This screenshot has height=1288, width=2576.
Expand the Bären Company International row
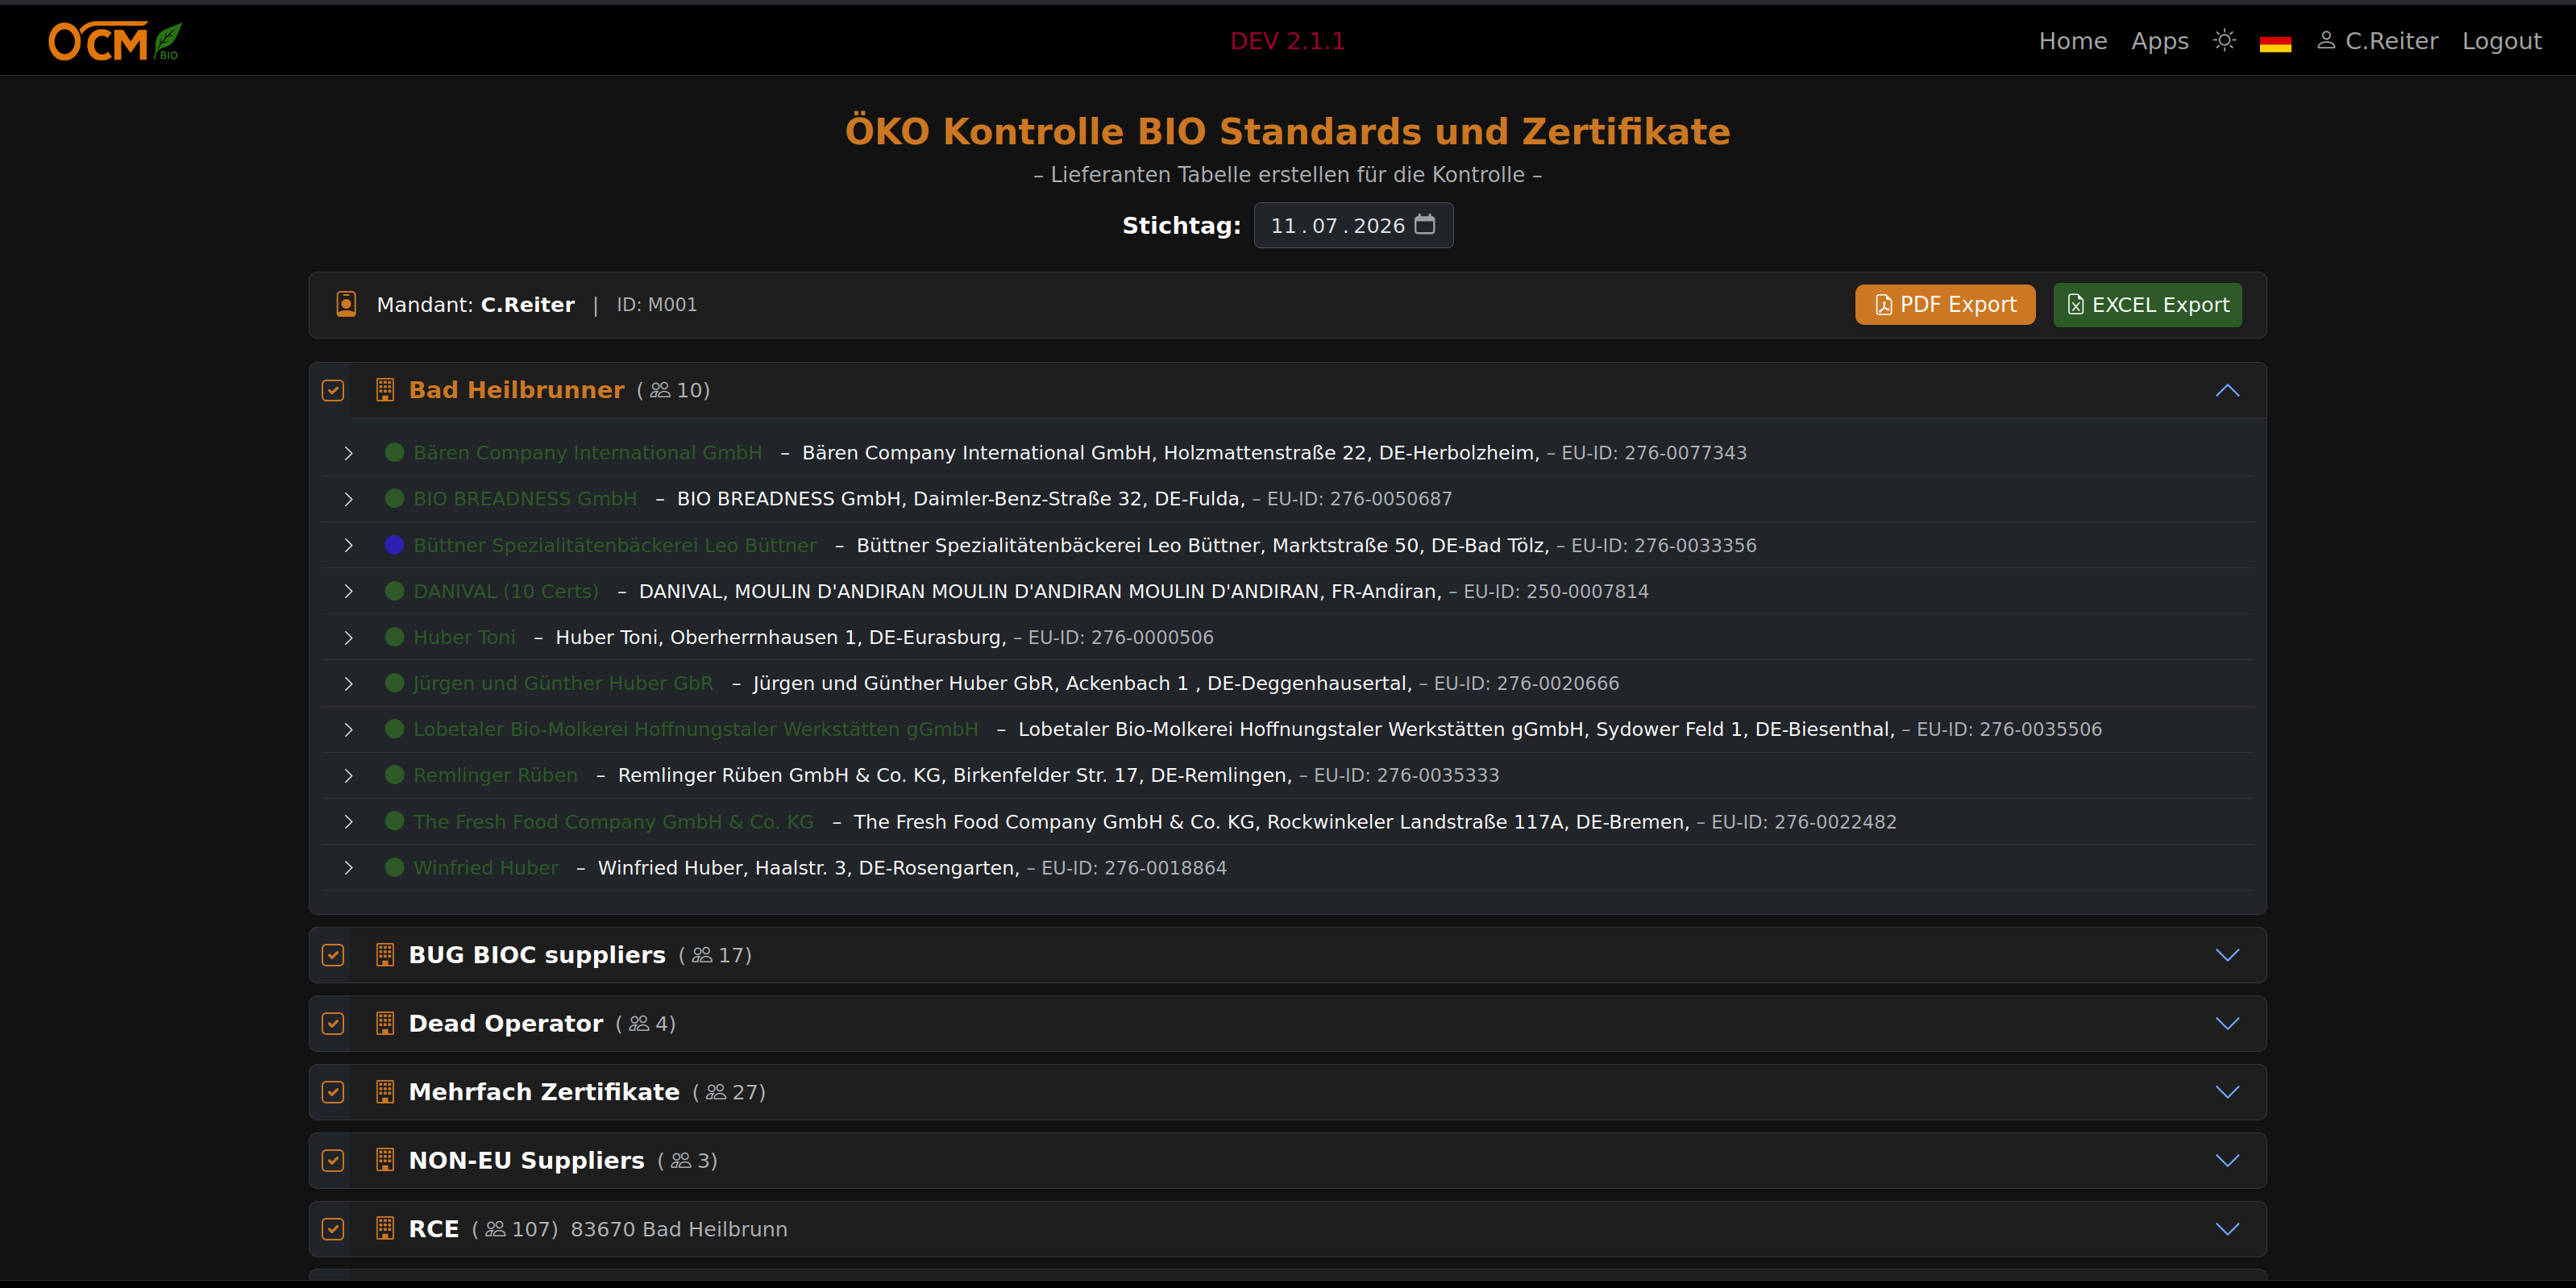click(348, 453)
